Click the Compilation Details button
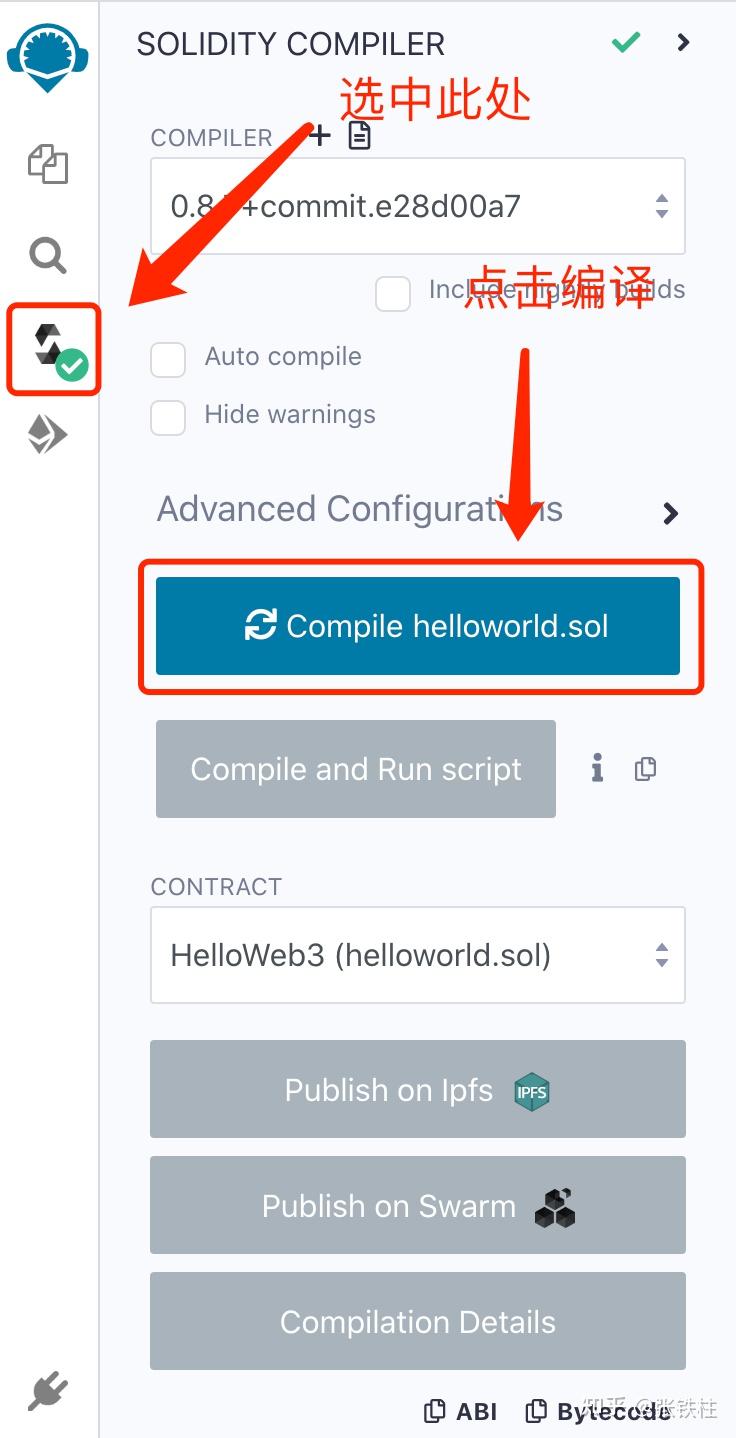Screen dimensions: 736x1438 417,1321
